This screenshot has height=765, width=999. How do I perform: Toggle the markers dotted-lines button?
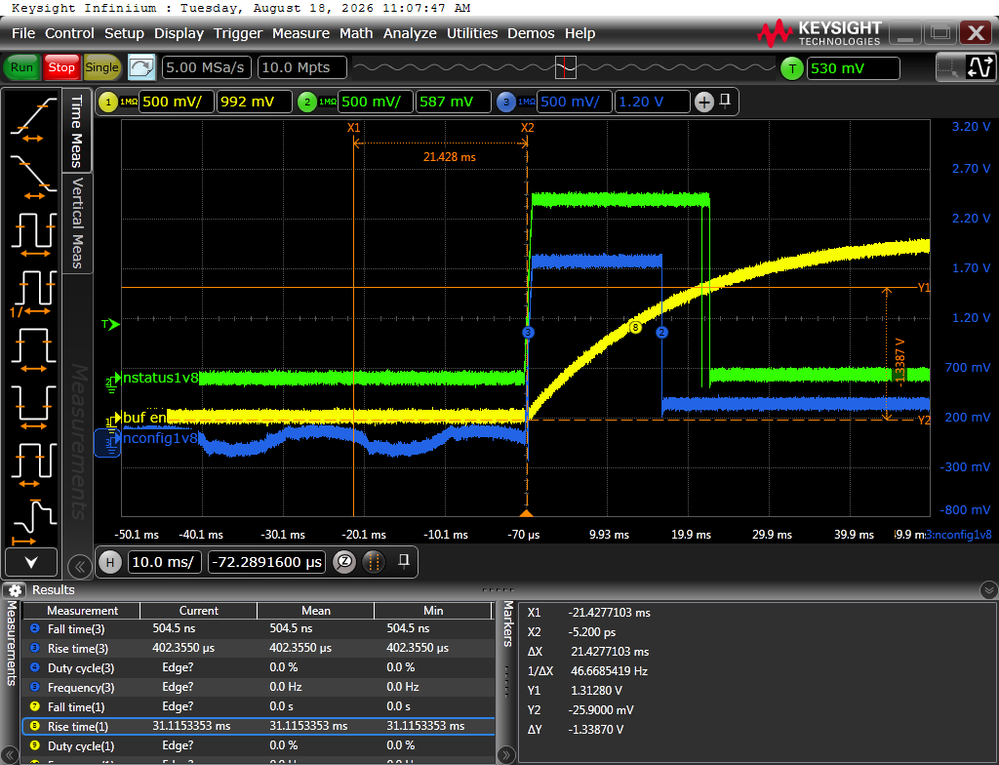click(x=374, y=562)
